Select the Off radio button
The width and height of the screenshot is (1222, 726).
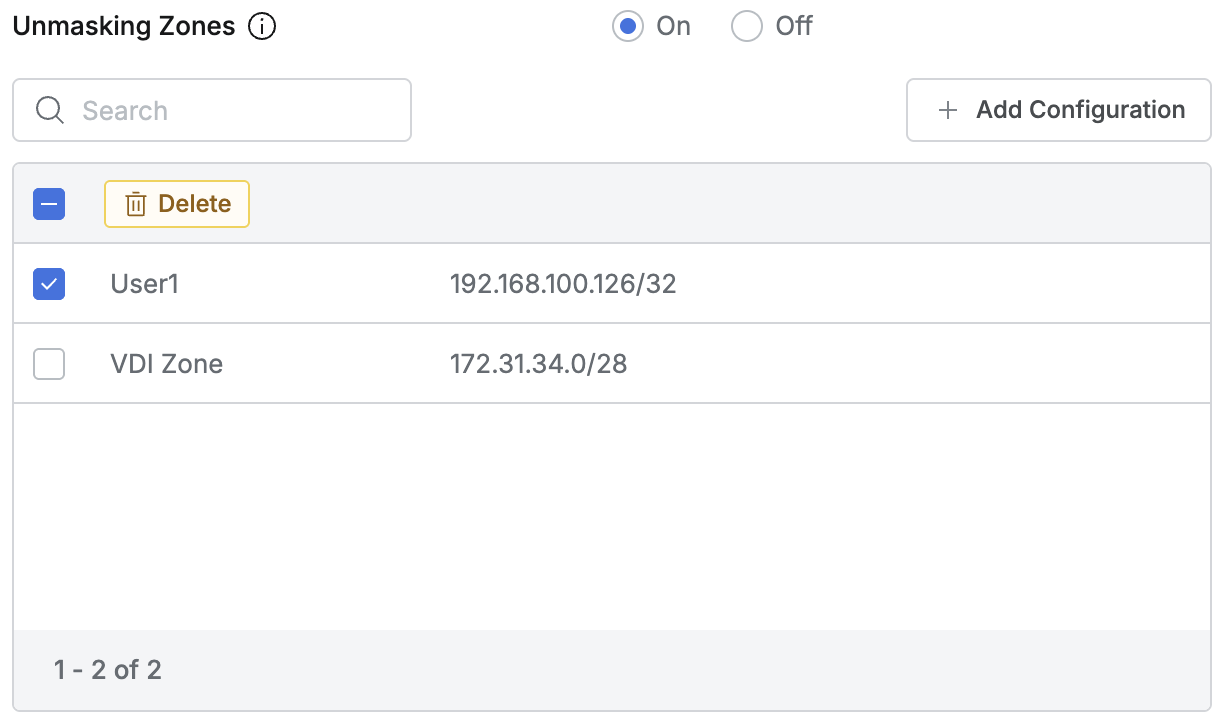(x=747, y=27)
